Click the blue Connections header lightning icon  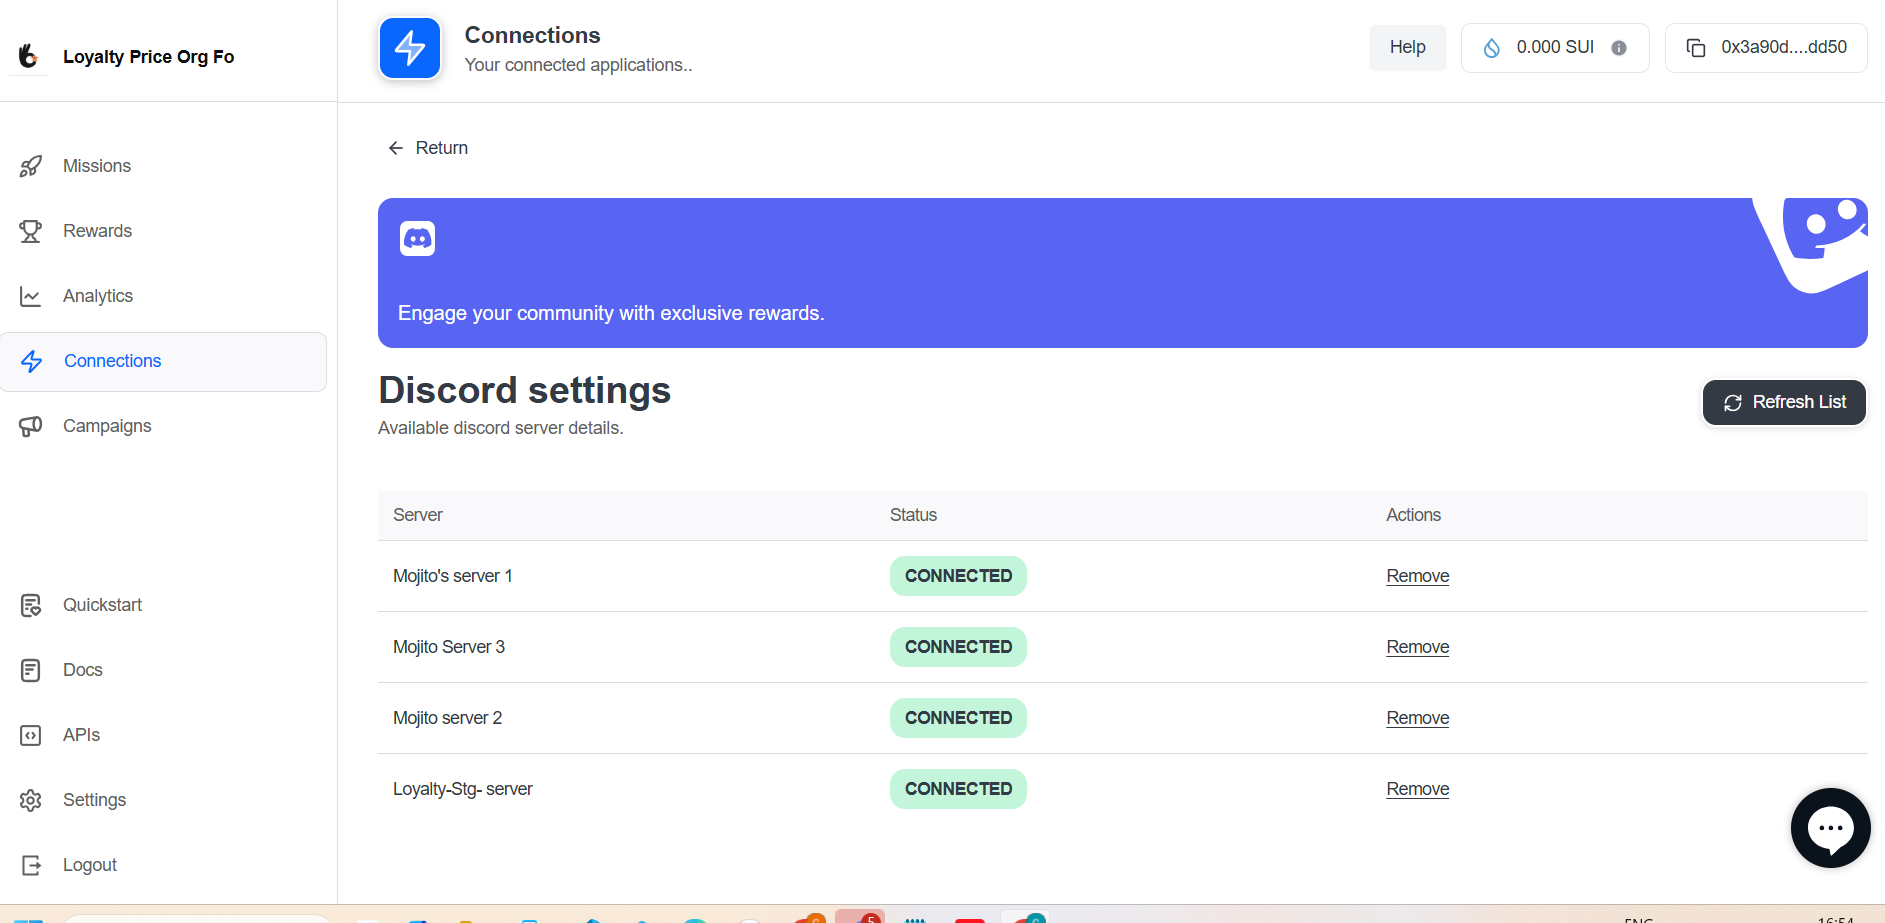pyautogui.click(x=410, y=48)
